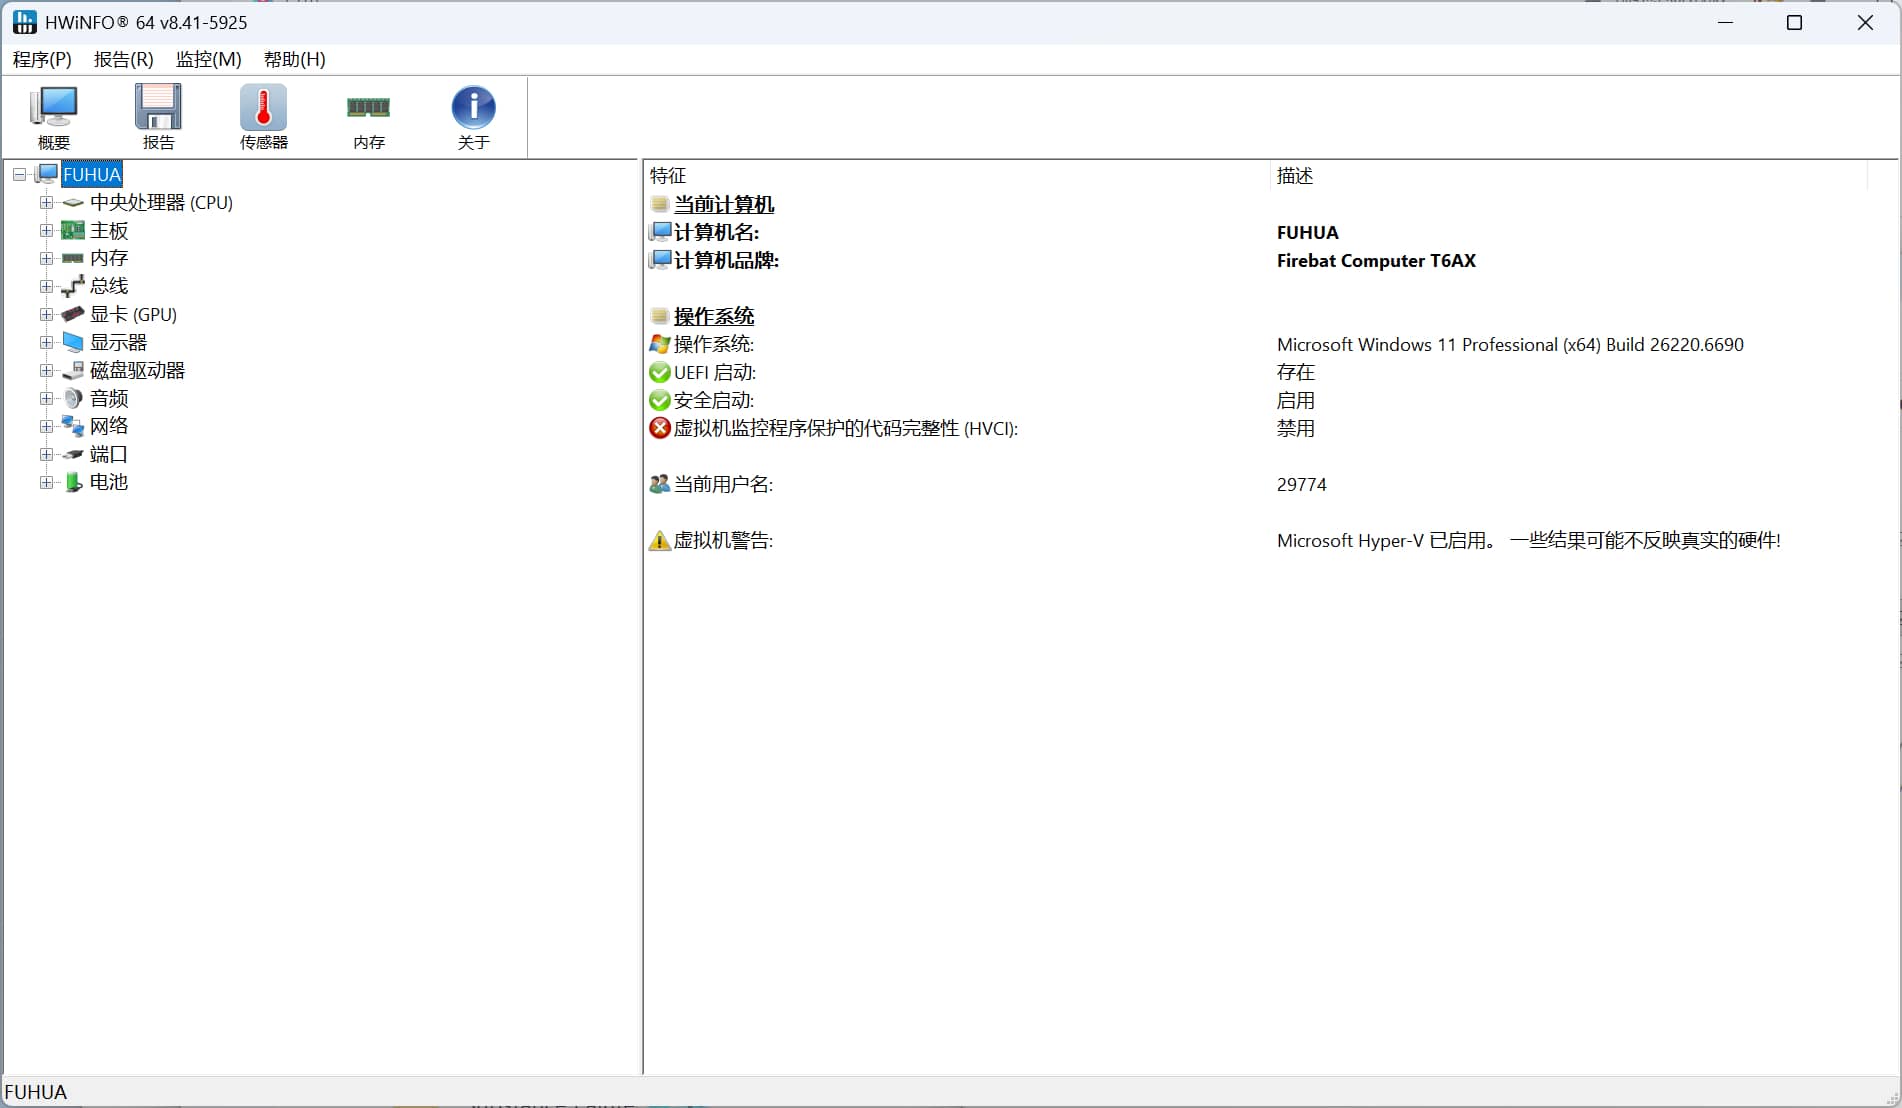Click the Windows 11 Professional build value
Screen dimensions: 1902x1108
pyautogui.click(x=1510, y=344)
